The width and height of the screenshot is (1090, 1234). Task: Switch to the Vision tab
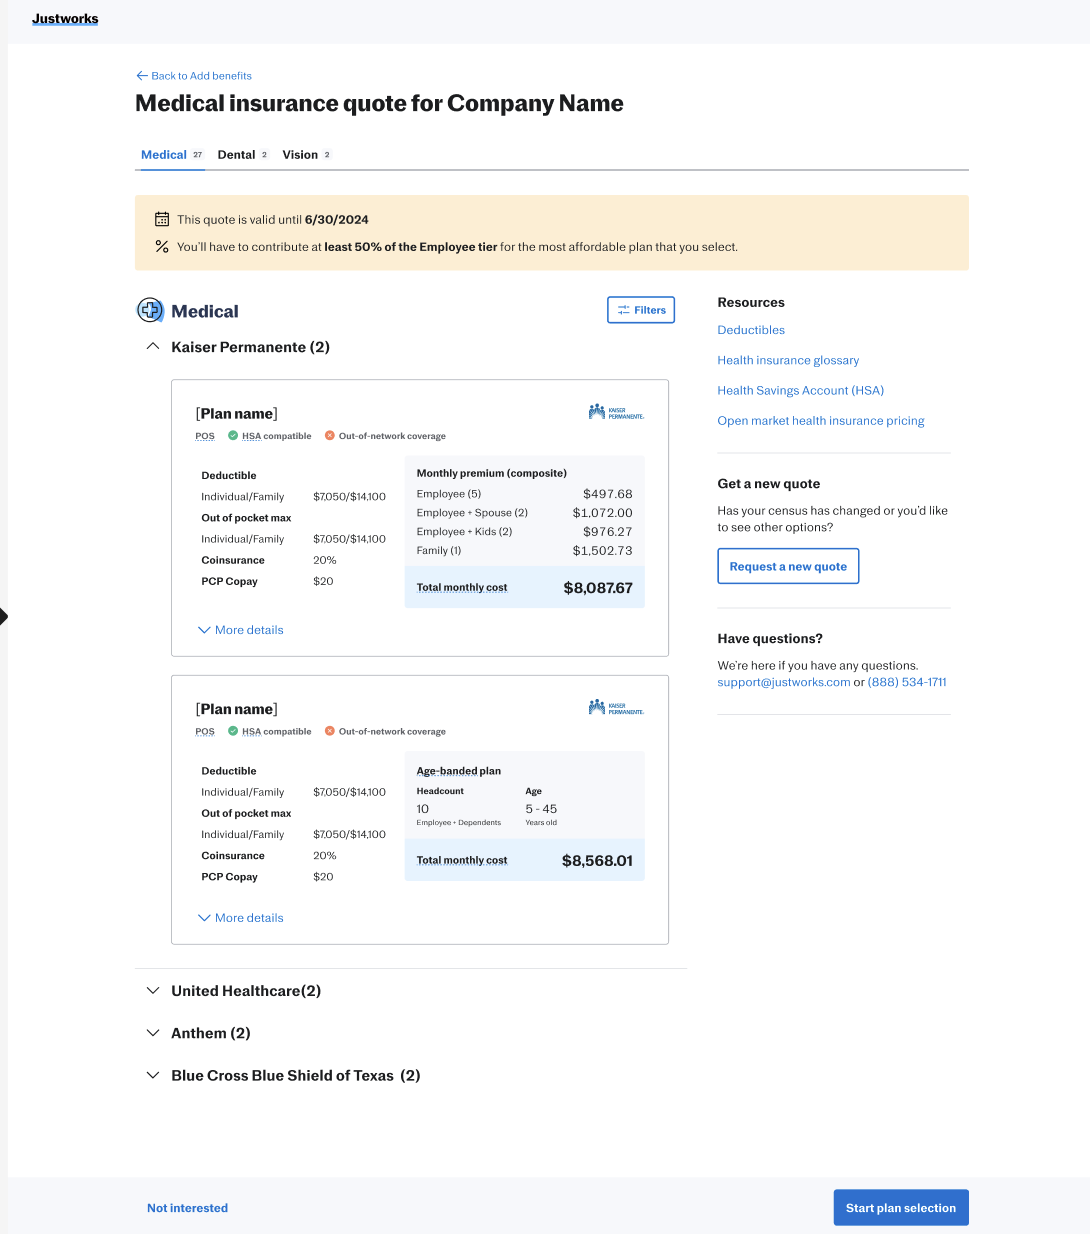point(301,155)
